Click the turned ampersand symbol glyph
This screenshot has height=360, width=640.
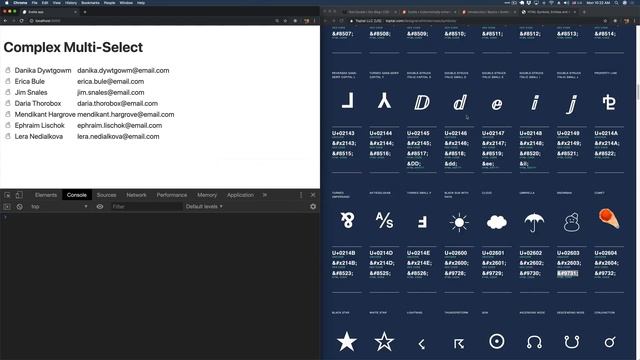[347, 220]
